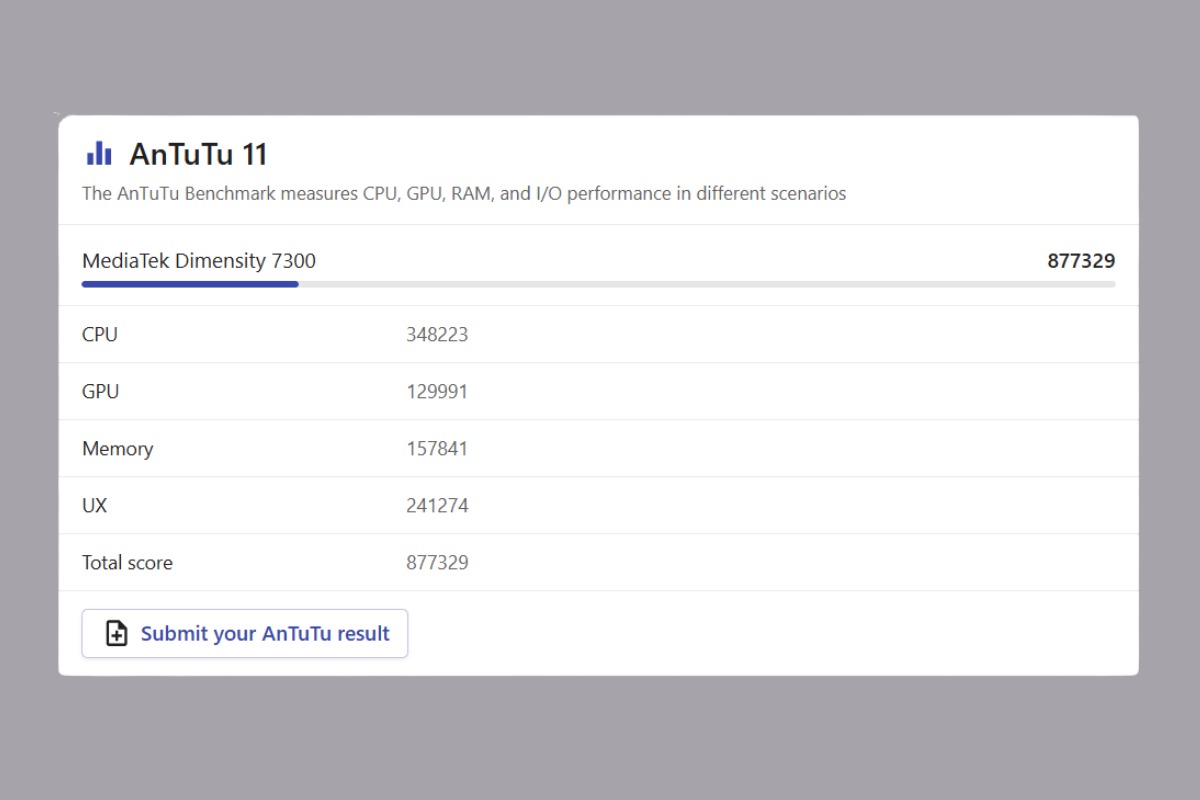Select the Total score row label
The image size is (1200, 800).
(x=127, y=562)
